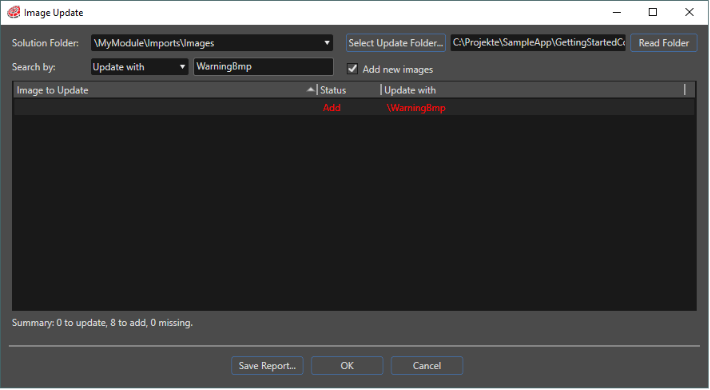
Task: Uncheck the Add new images checkbox
Action: tap(352, 69)
